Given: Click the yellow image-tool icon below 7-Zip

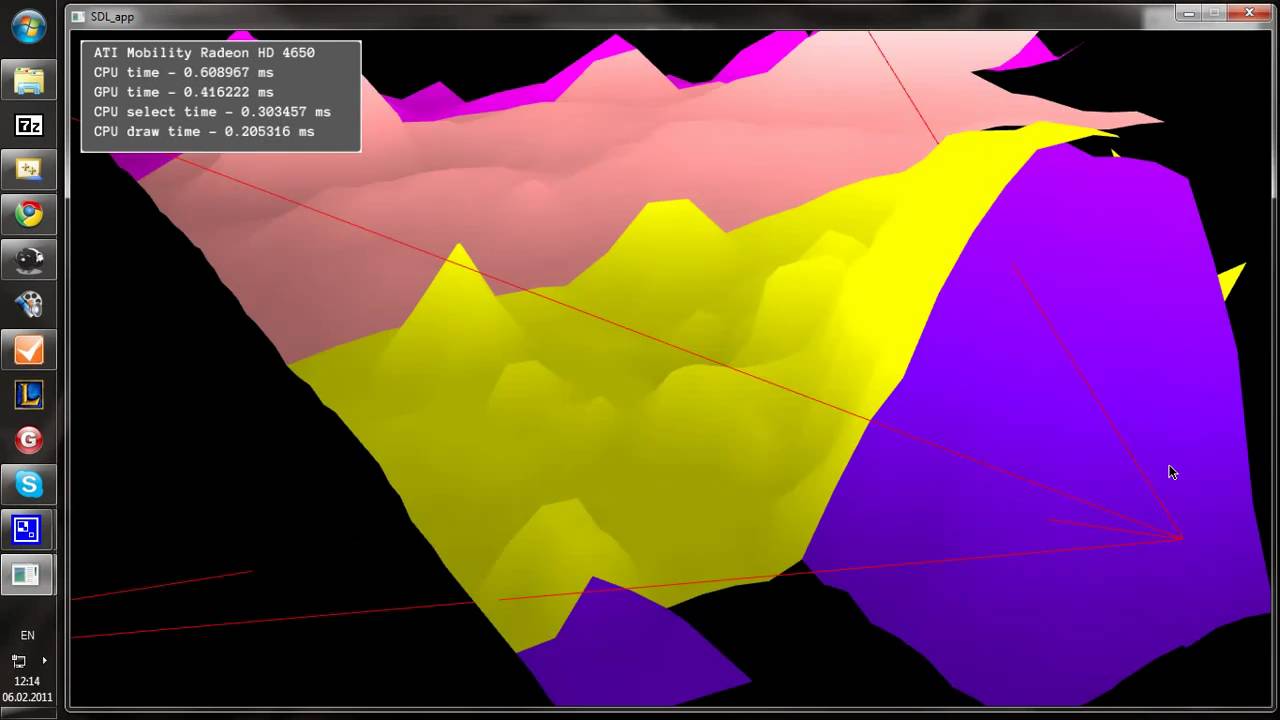Looking at the screenshot, I should pos(28,169).
